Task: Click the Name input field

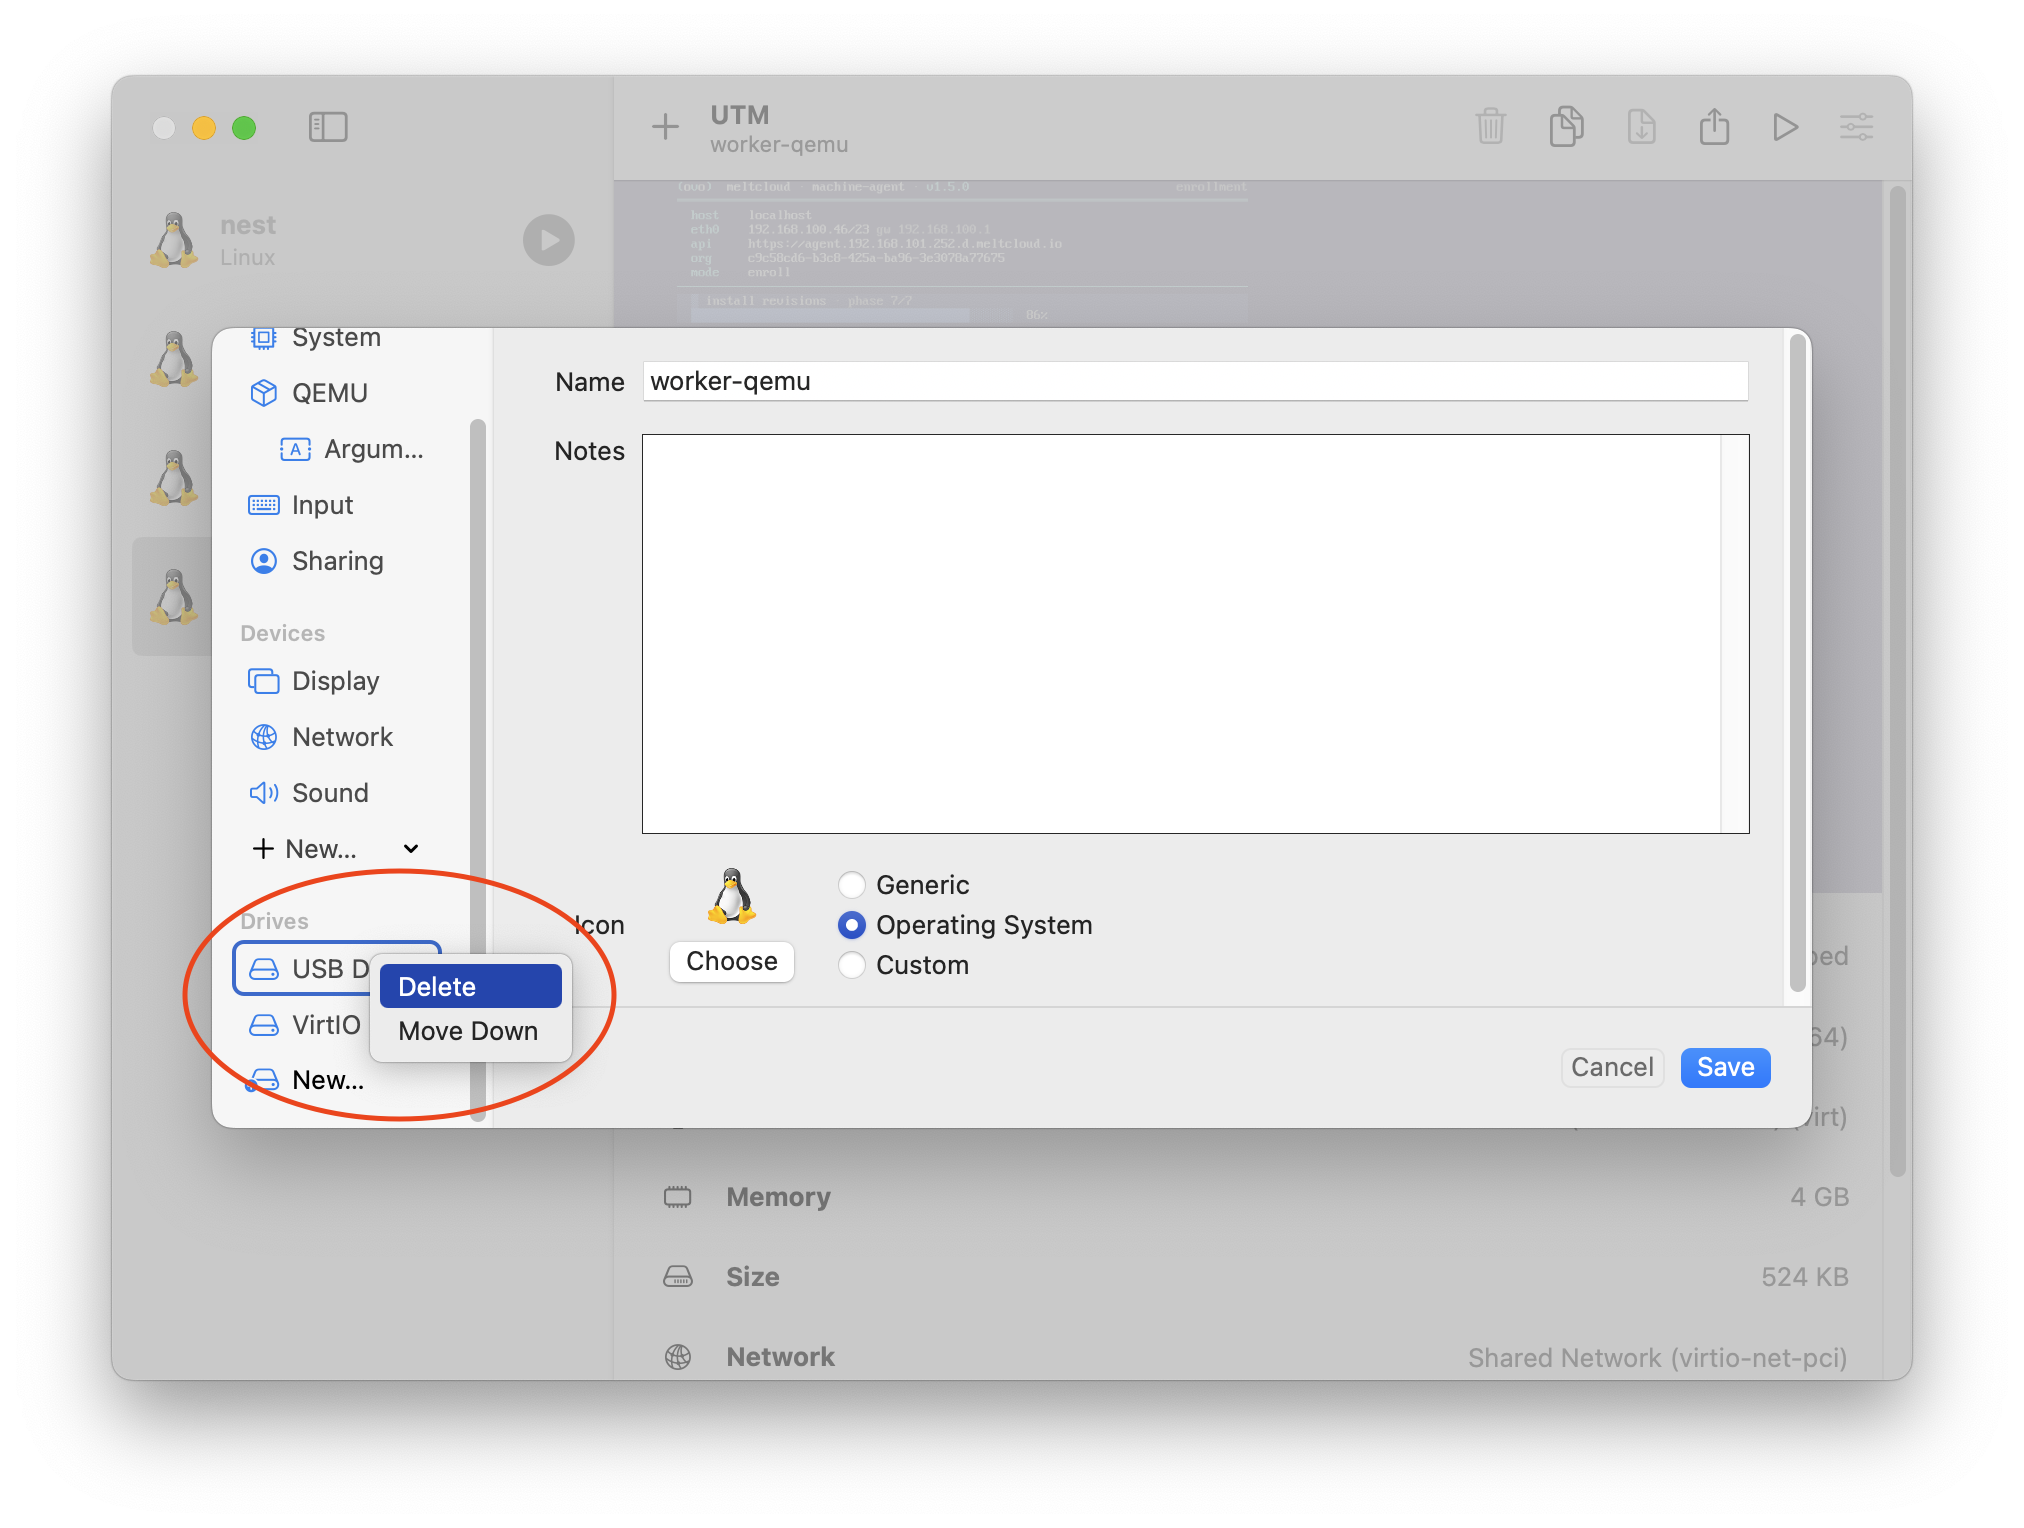Action: [1195, 381]
